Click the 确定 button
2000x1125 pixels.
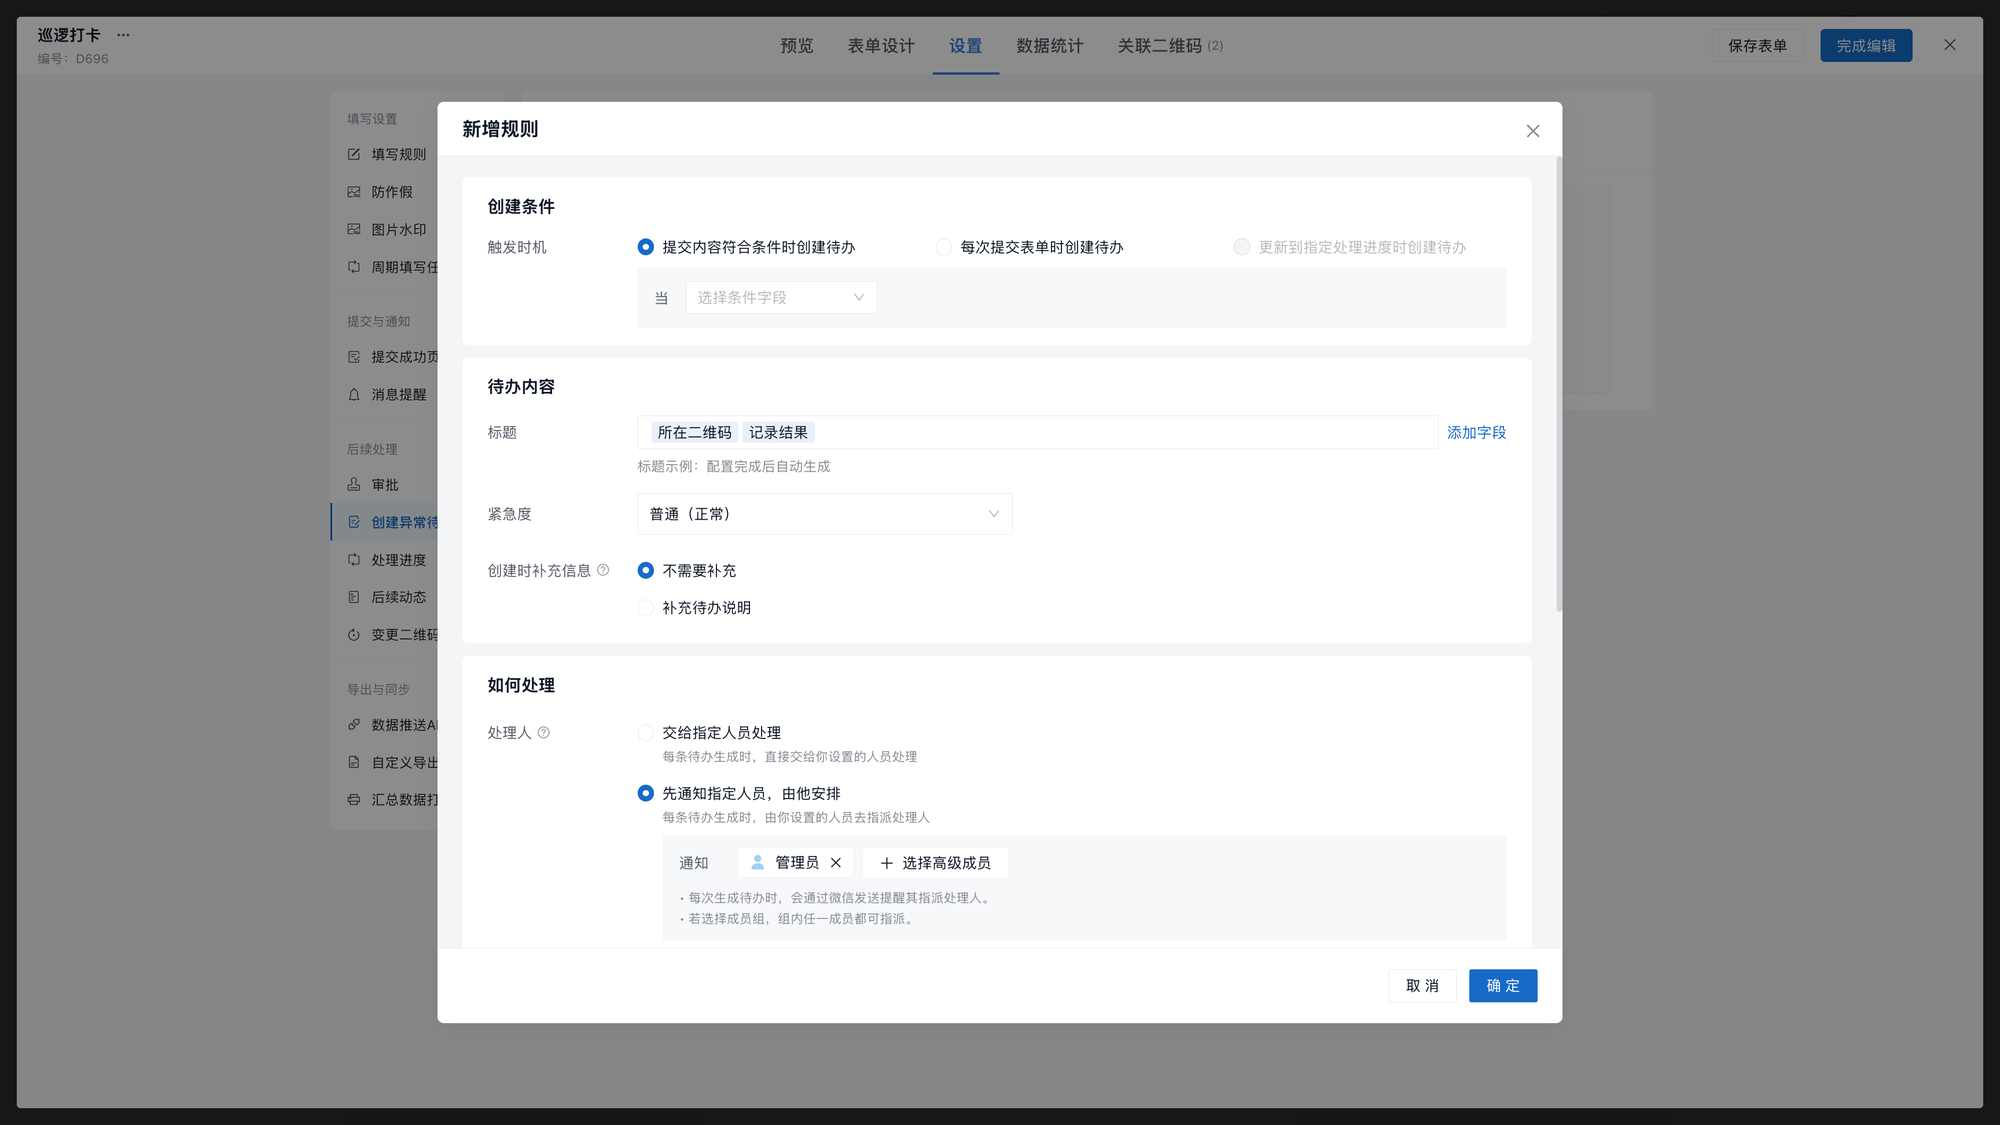click(x=1503, y=986)
